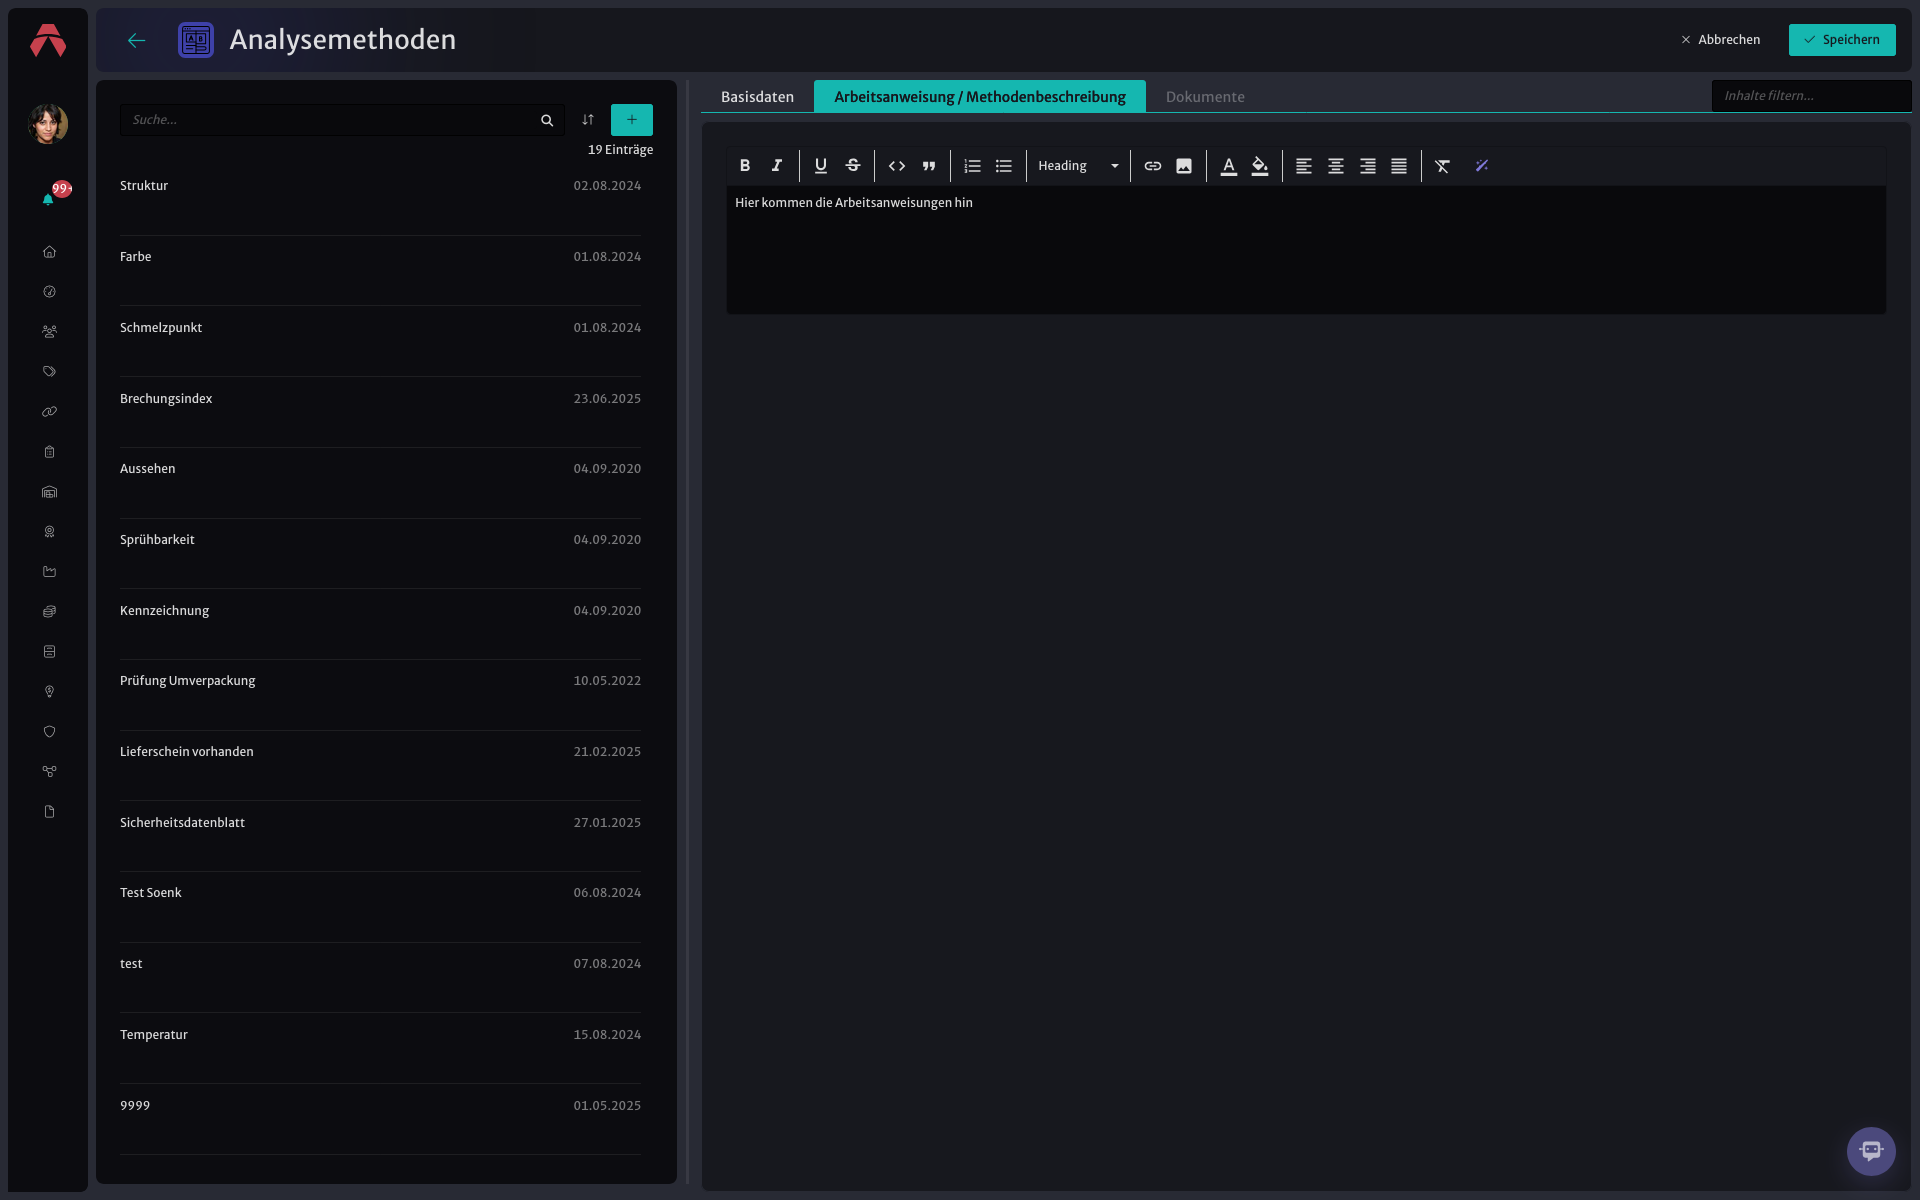Clear text formatting
This screenshot has width=1920, height=1200.
1443,166
